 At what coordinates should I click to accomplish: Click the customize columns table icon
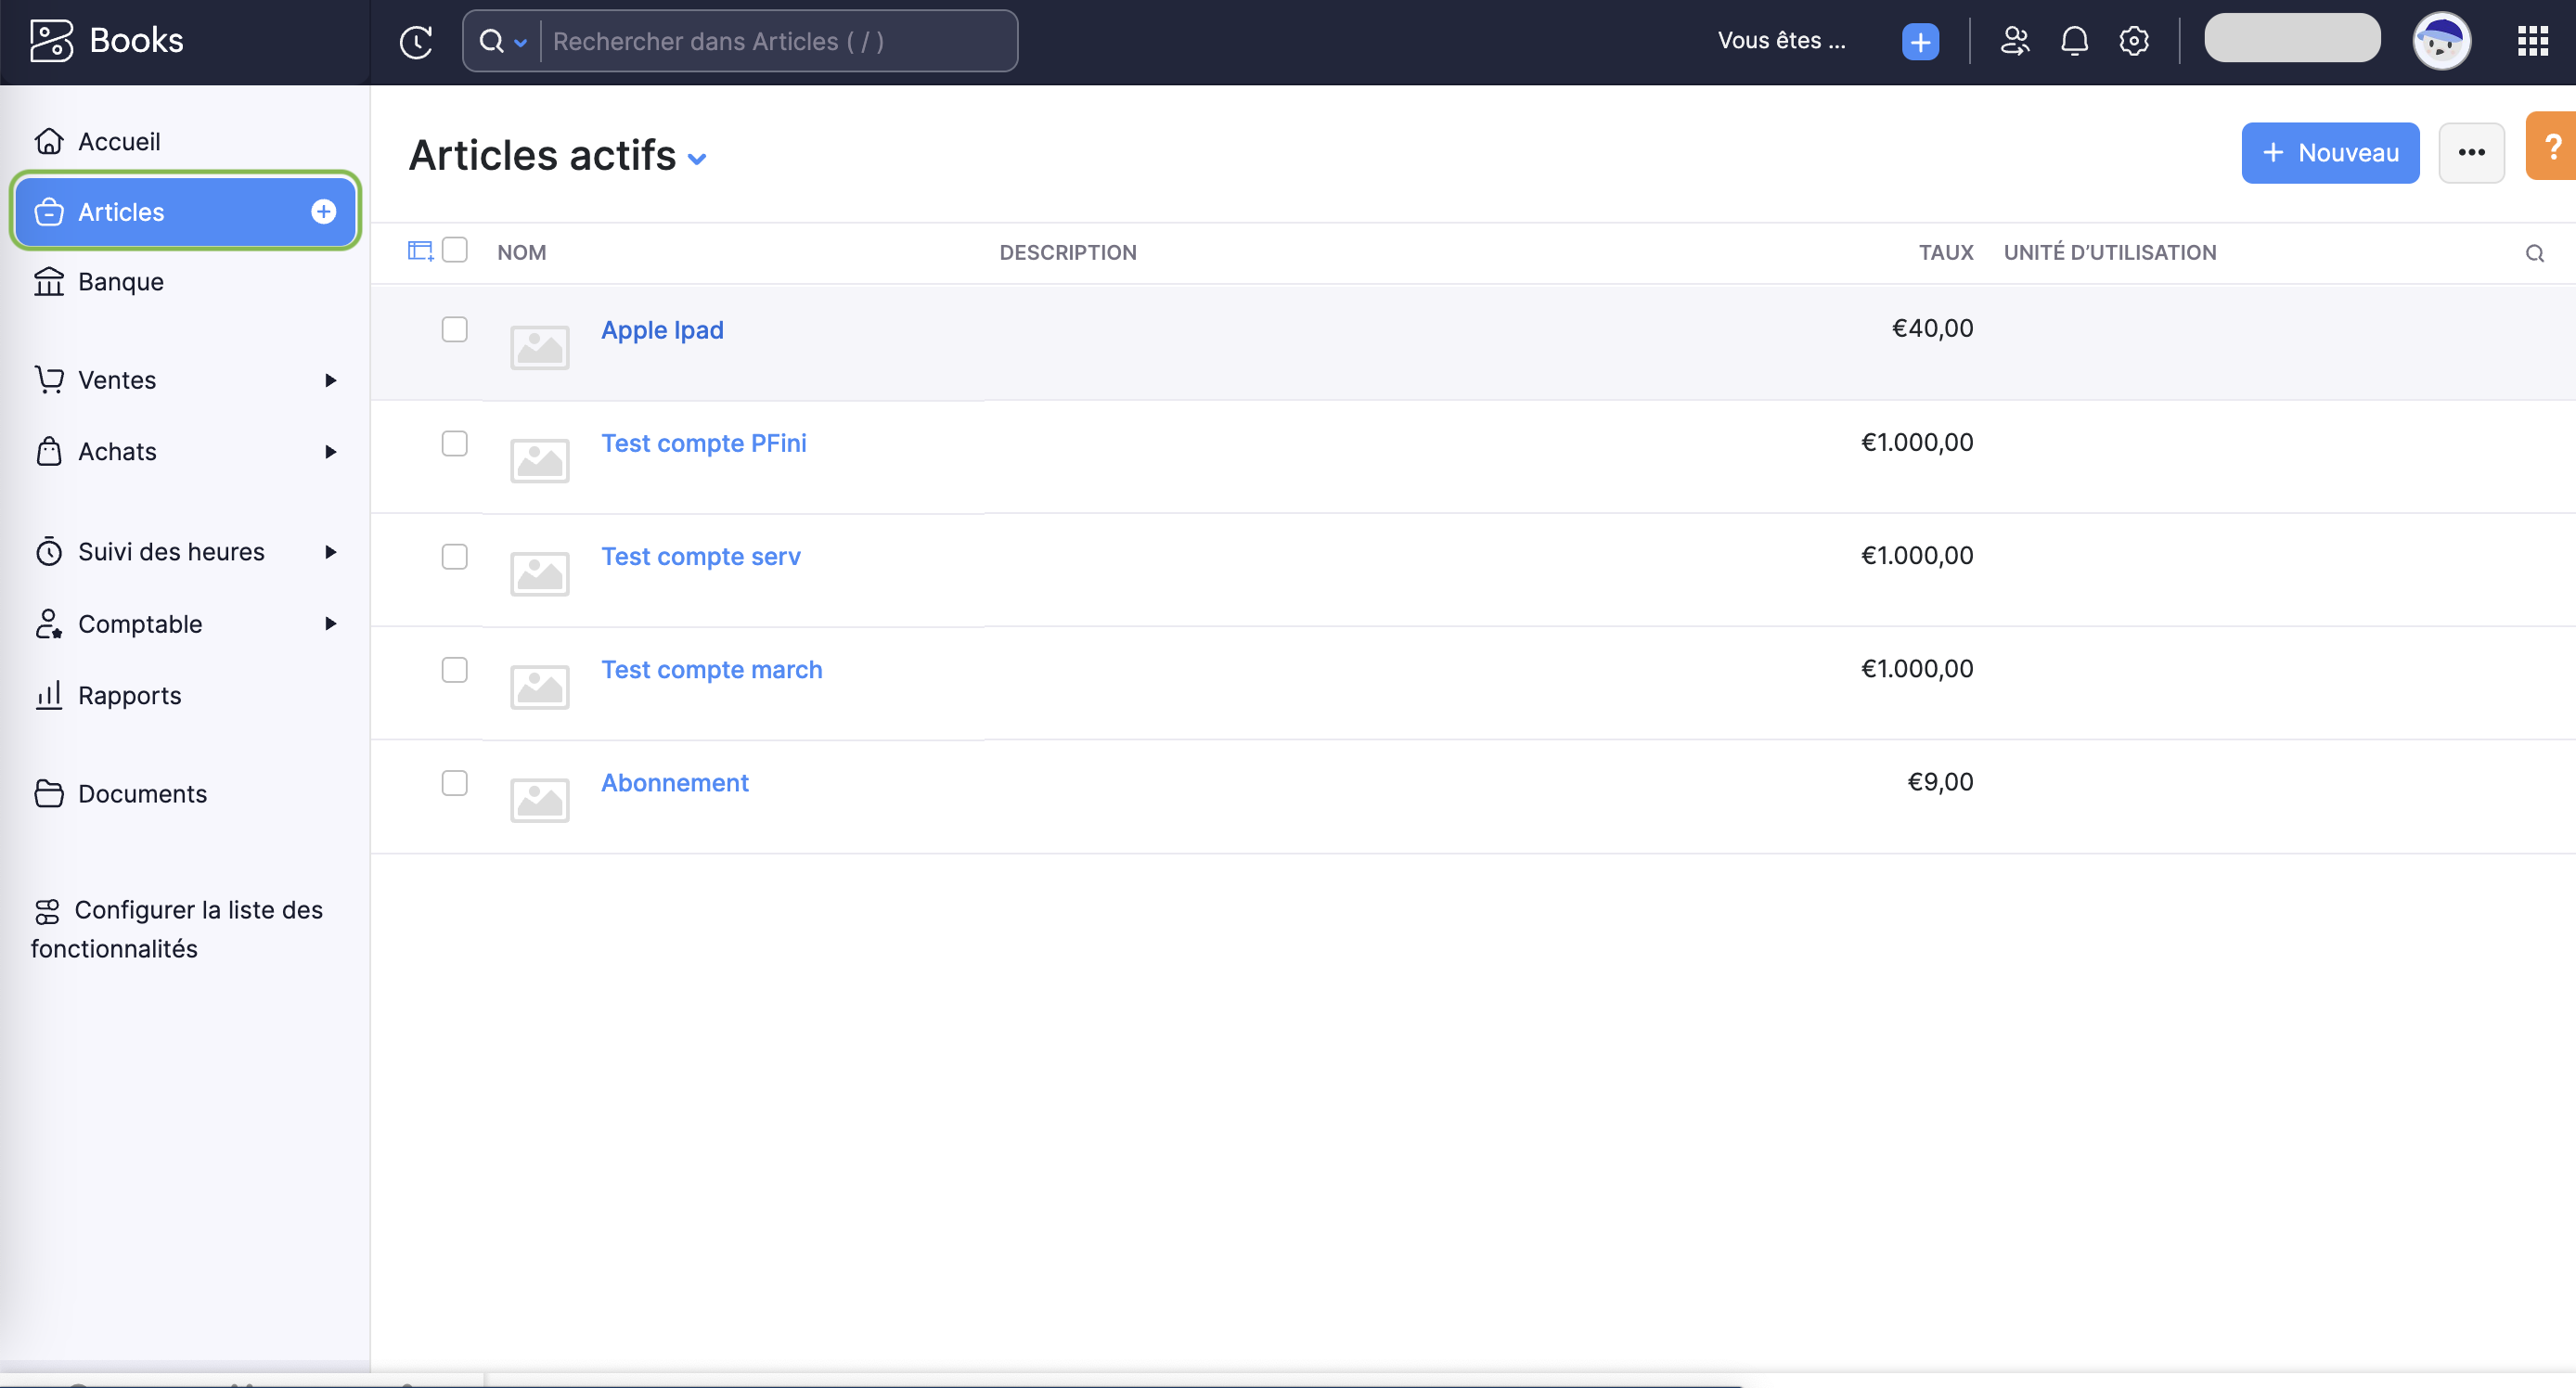pos(420,251)
